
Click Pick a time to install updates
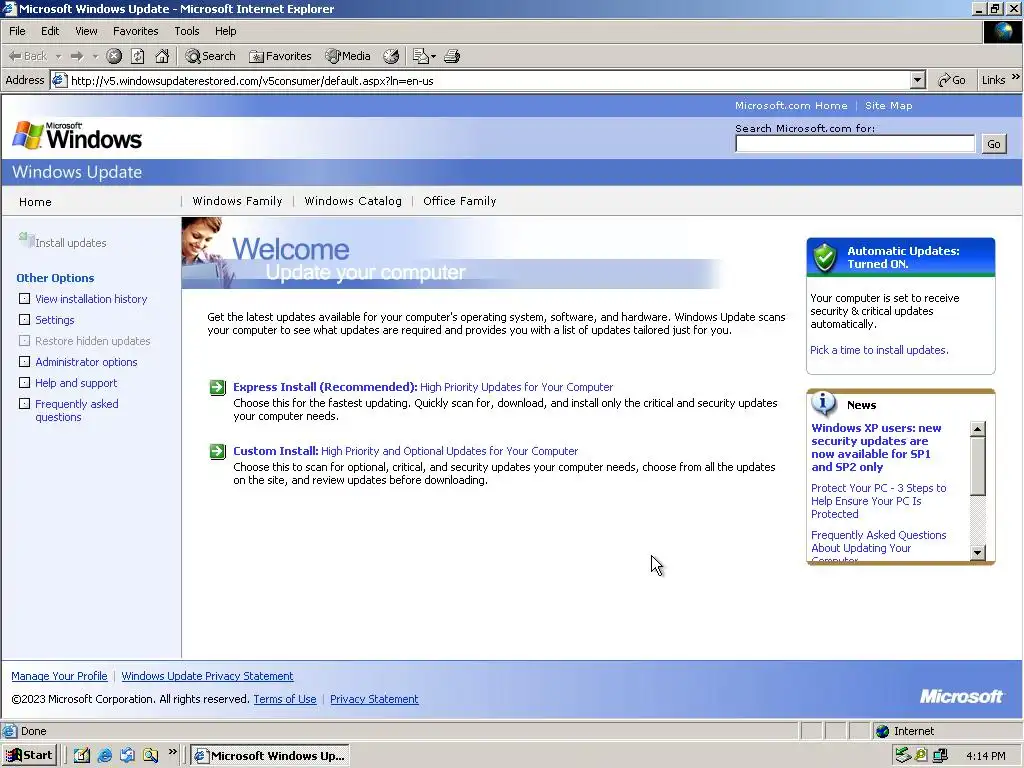pos(879,350)
